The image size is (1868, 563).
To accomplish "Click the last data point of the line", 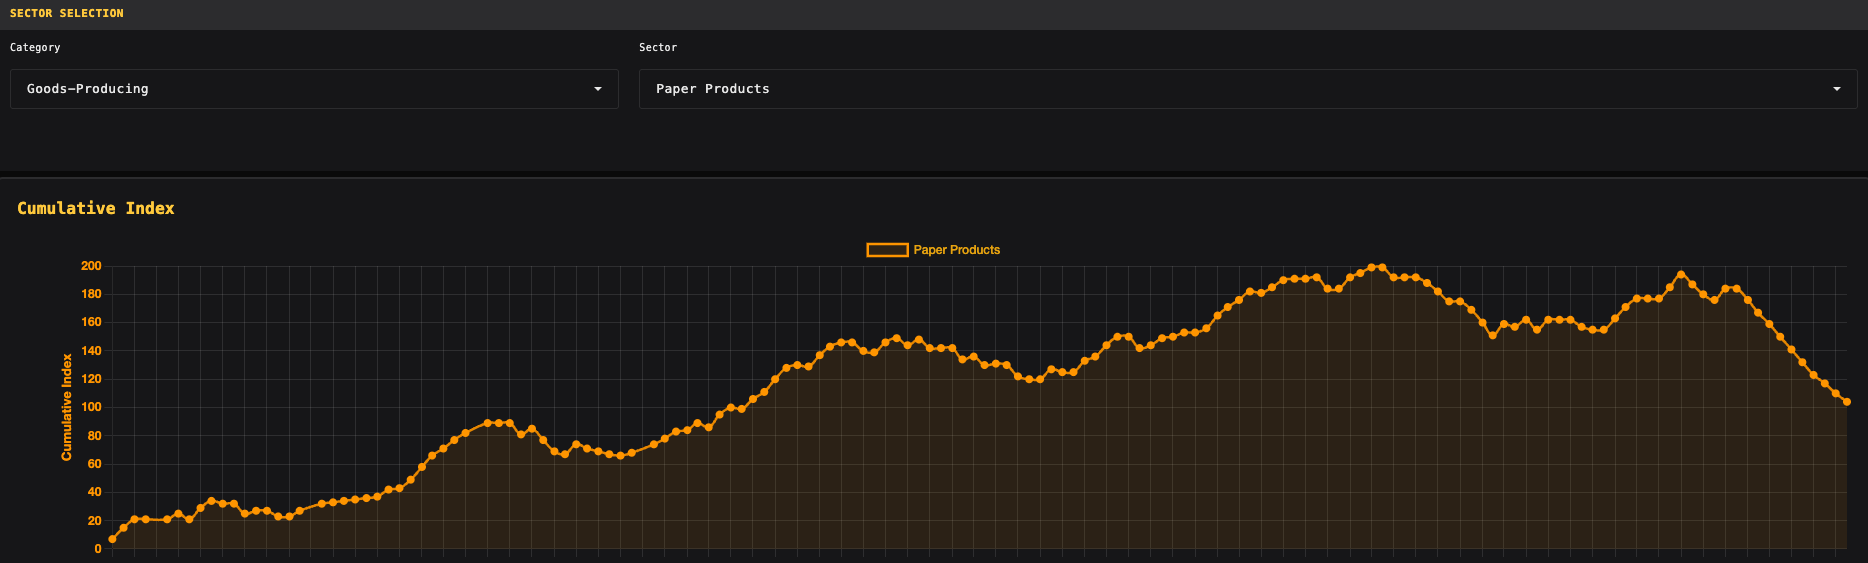I will 1846,402.
